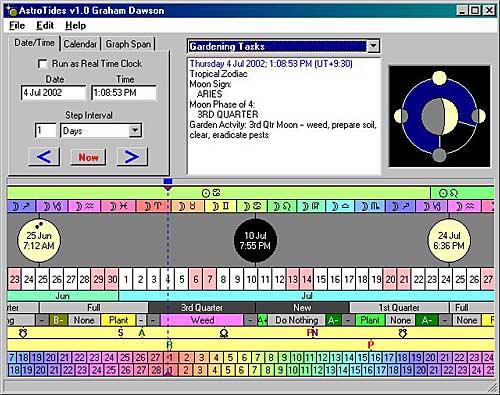Select the Moon in Pisces sign cell
The image size is (500, 395).
point(119,207)
